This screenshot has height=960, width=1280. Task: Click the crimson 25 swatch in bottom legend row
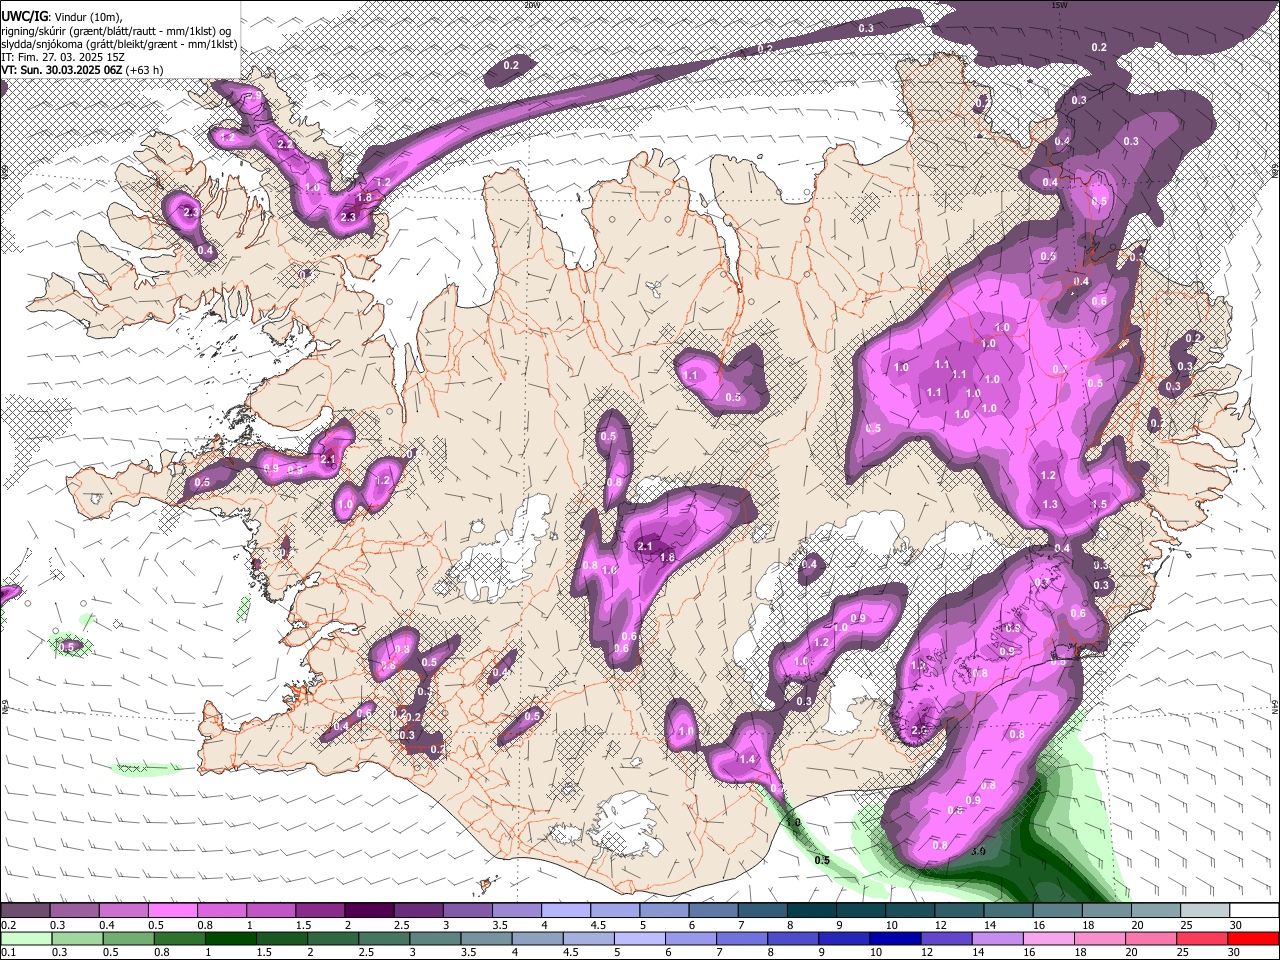coord(1200,938)
